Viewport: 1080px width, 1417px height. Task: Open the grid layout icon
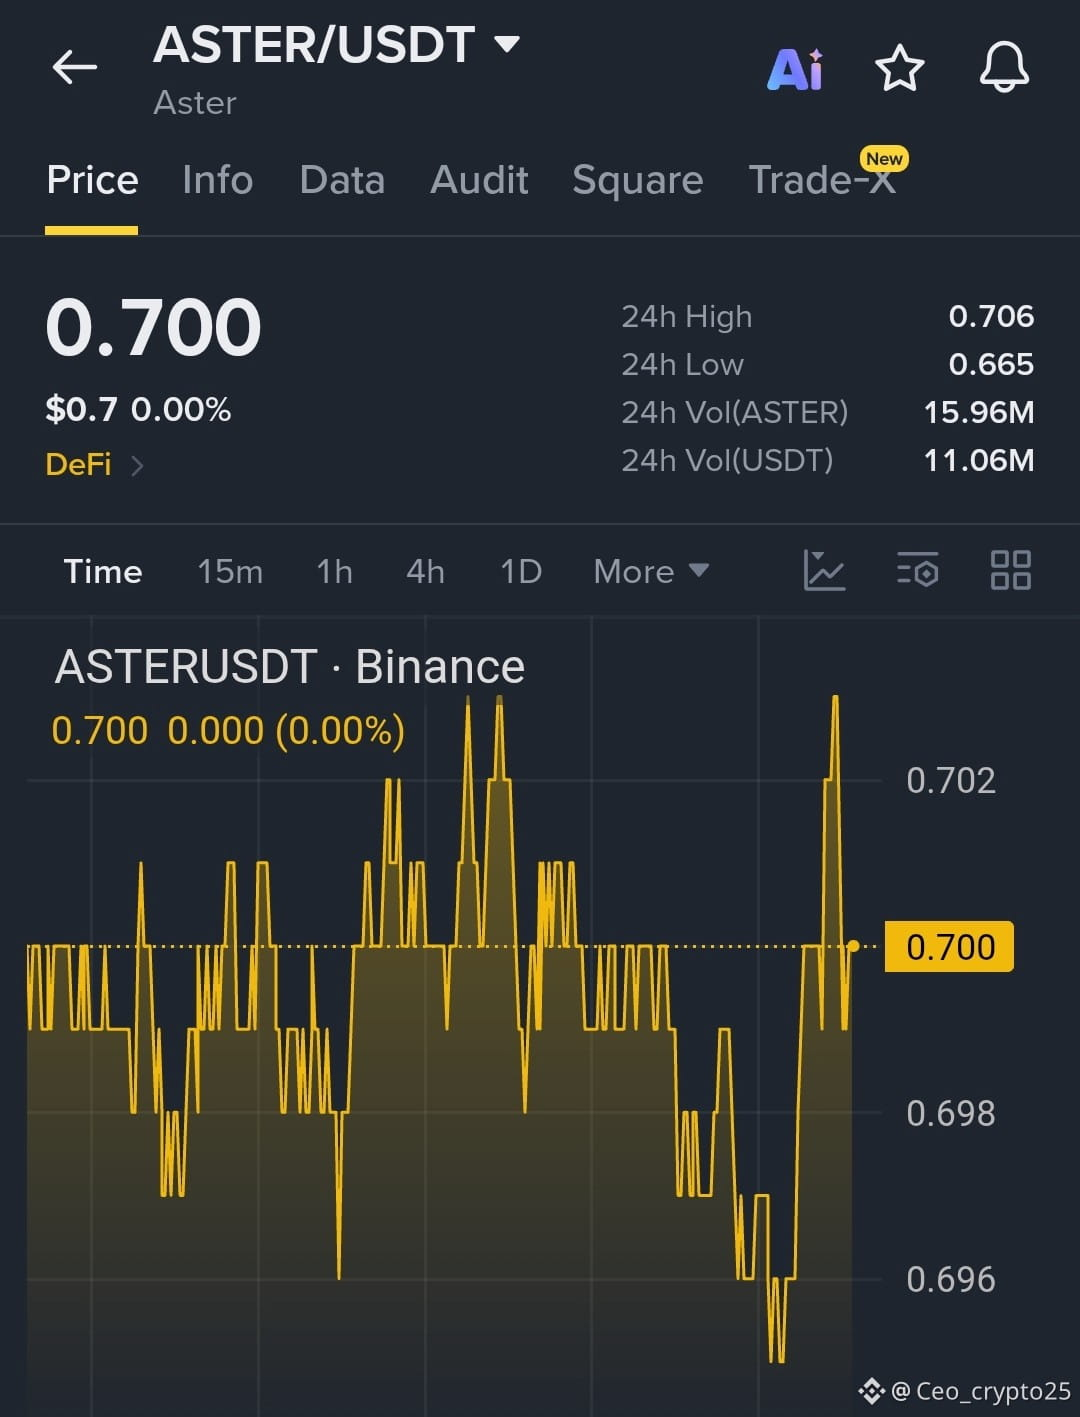pos(1010,570)
